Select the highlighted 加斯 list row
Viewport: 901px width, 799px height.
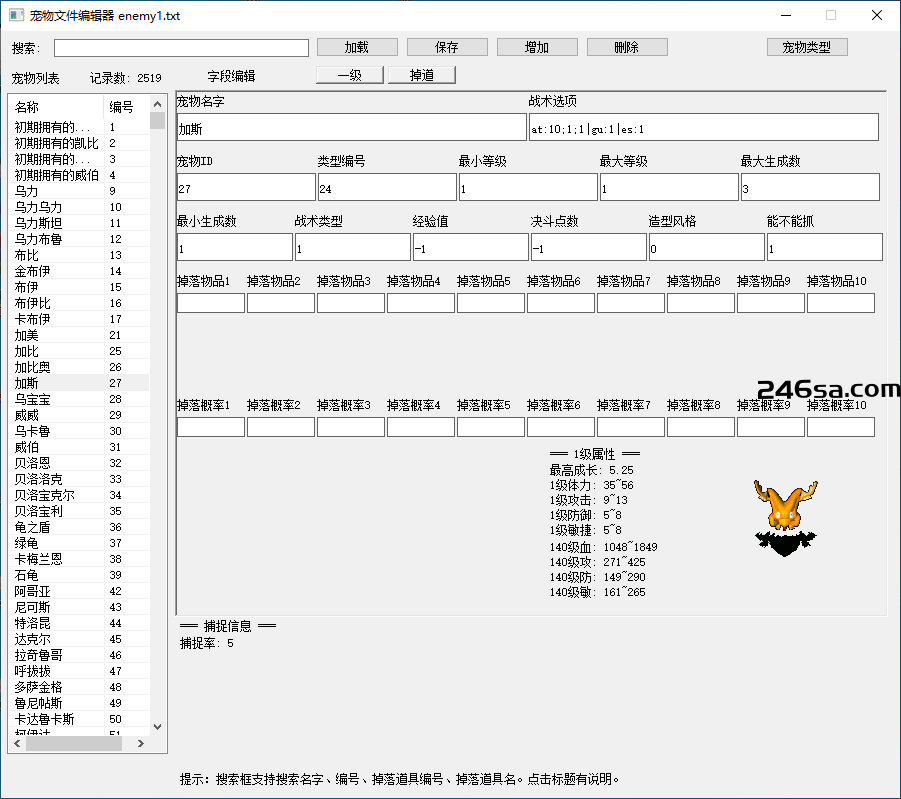(x=79, y=383)
